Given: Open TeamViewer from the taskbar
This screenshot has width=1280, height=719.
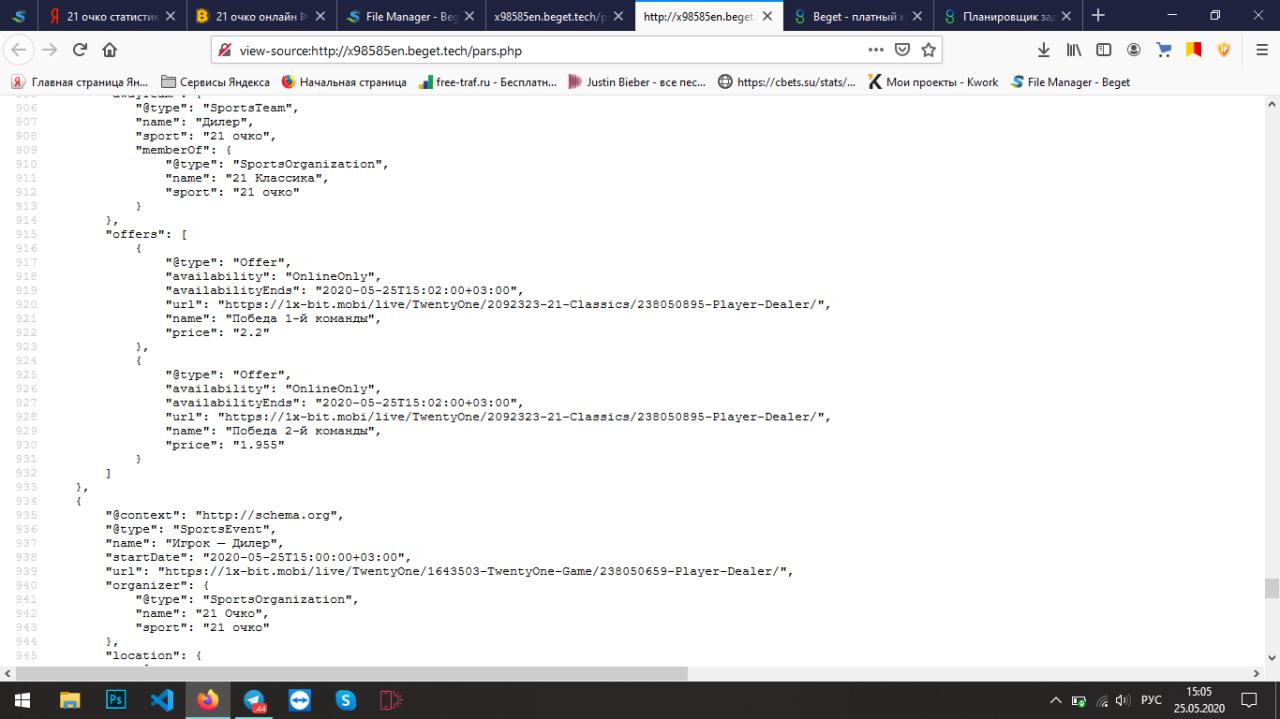Looking at the screenshot, I should (300, 700).
